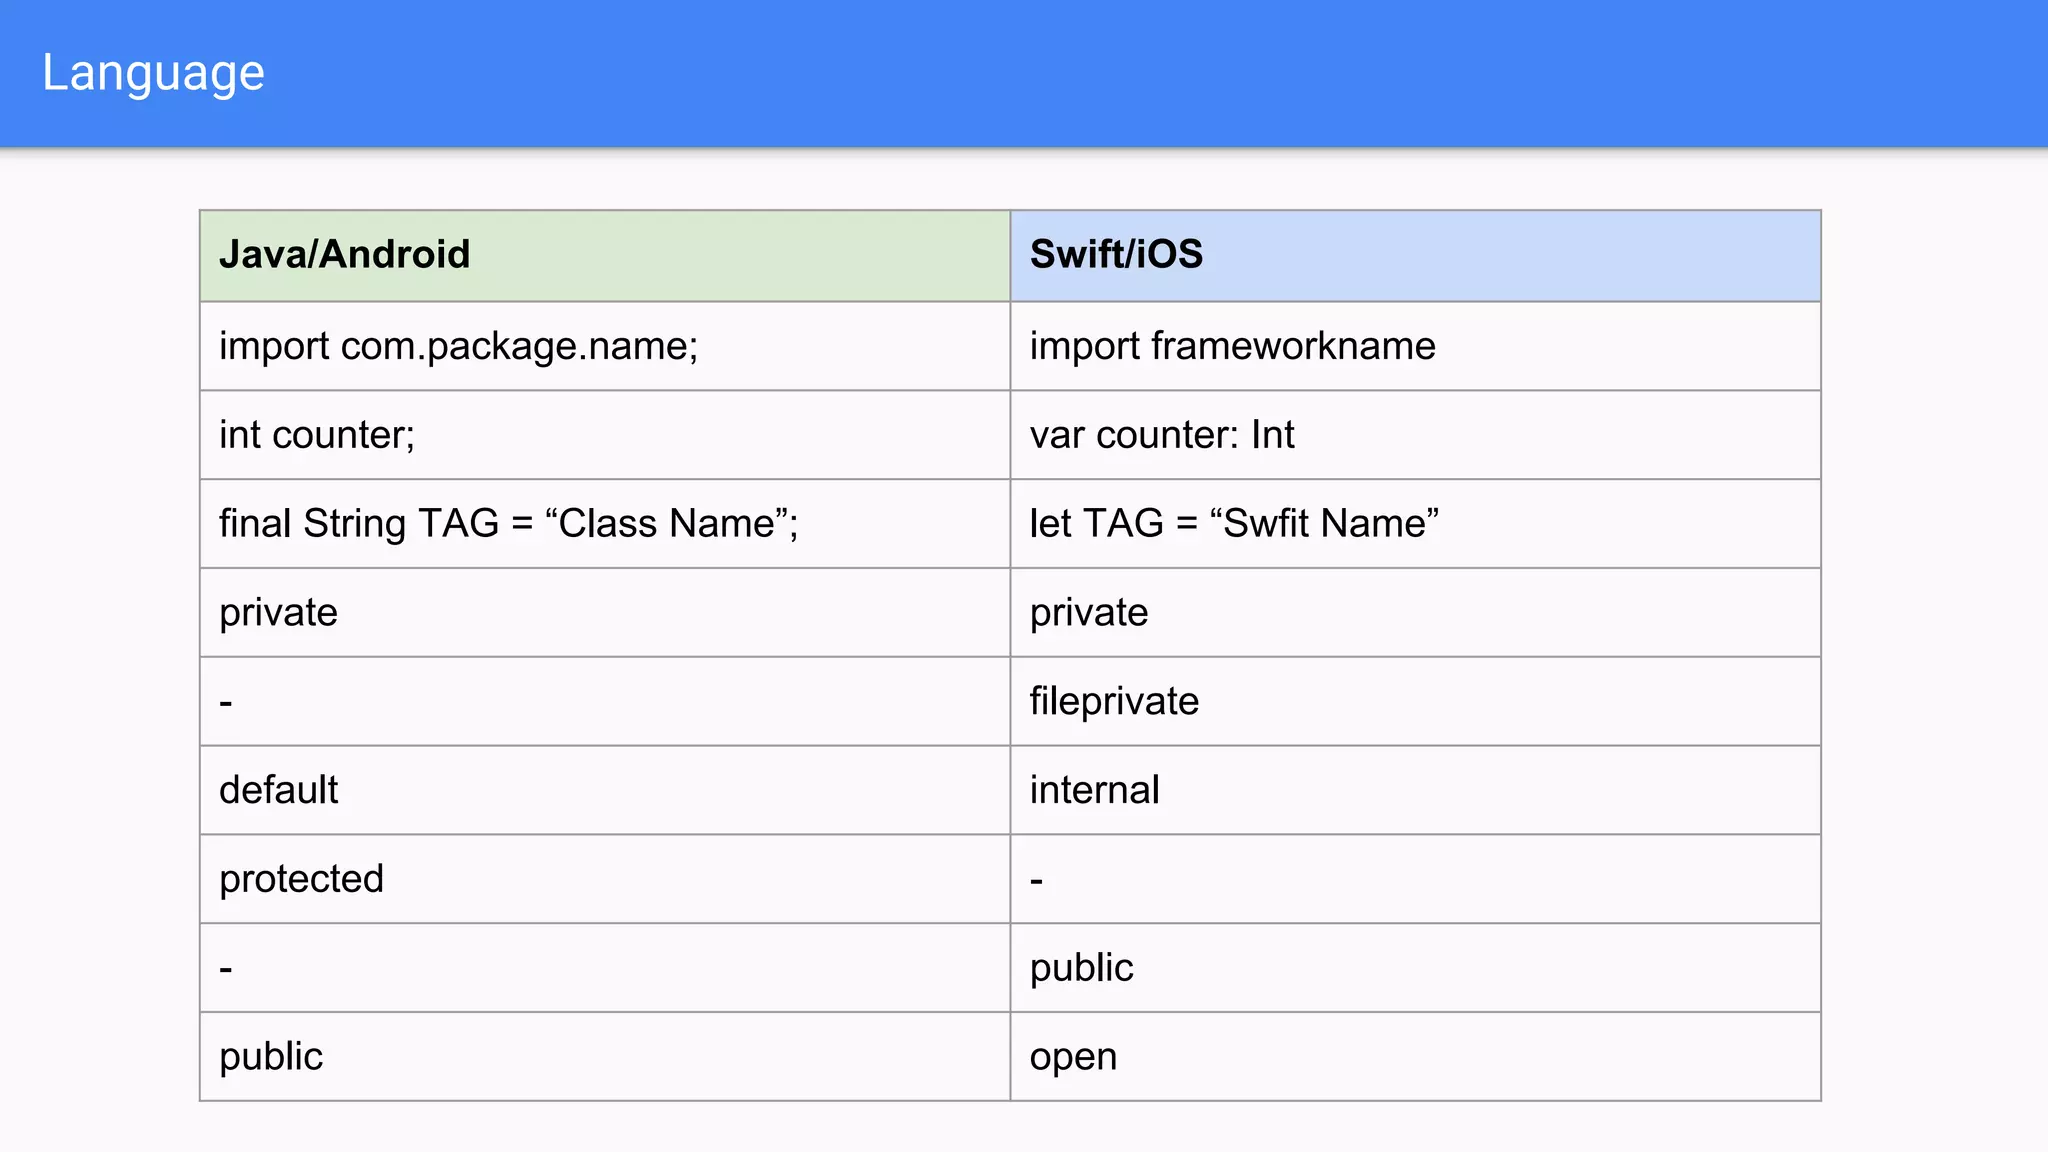The height and width of the screenshot is (1152, 2048).
Task: Select public in the Swift column
Action: click(x=1081, y=968)
